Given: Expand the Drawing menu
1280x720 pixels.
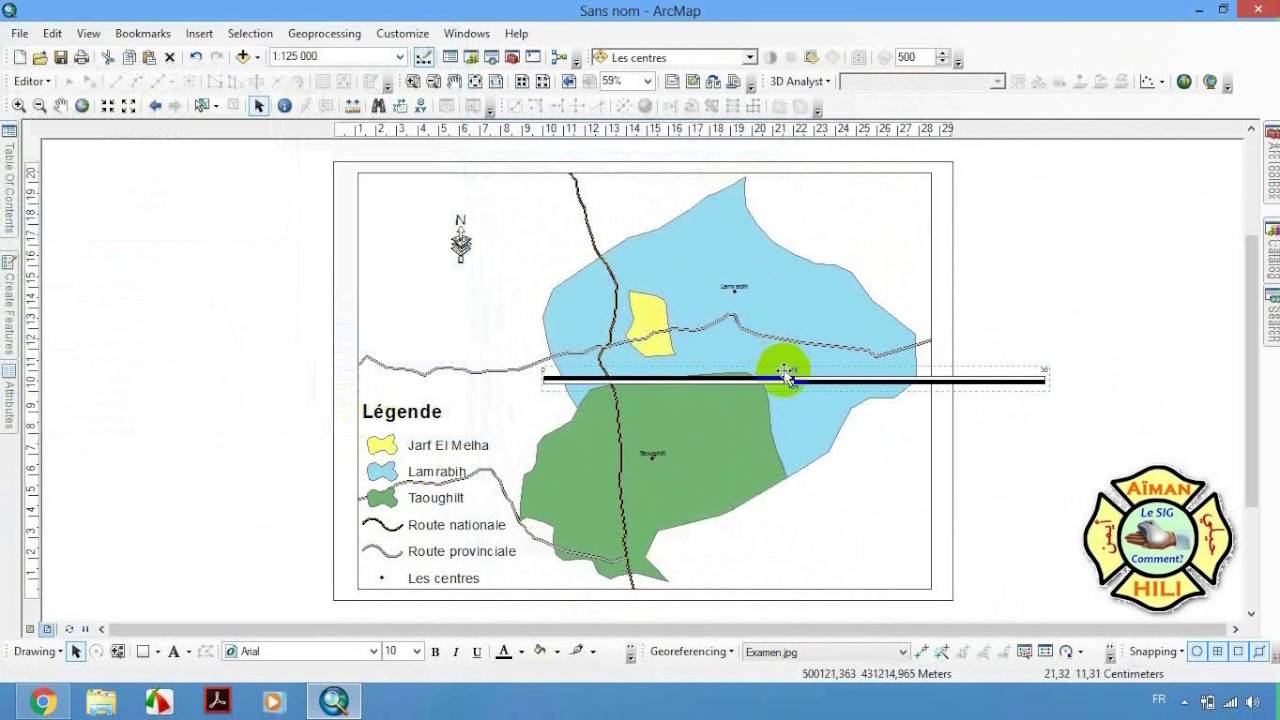Looking at the screenshot, I should pyautogui.click(x=38, y=652).
